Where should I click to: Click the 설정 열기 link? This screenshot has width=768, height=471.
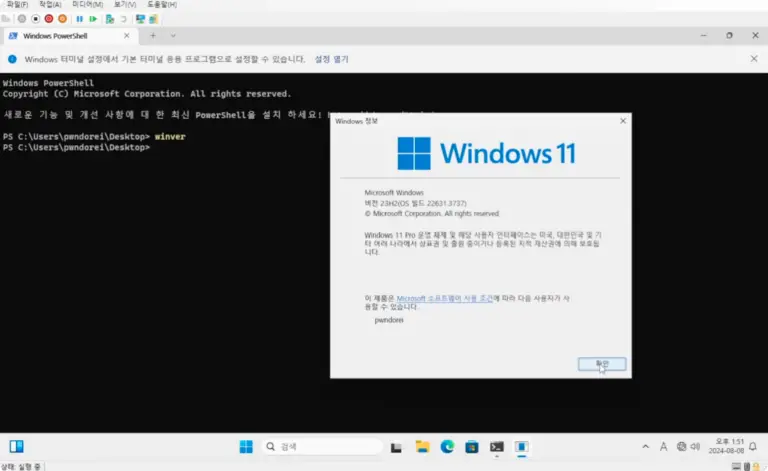331,59
